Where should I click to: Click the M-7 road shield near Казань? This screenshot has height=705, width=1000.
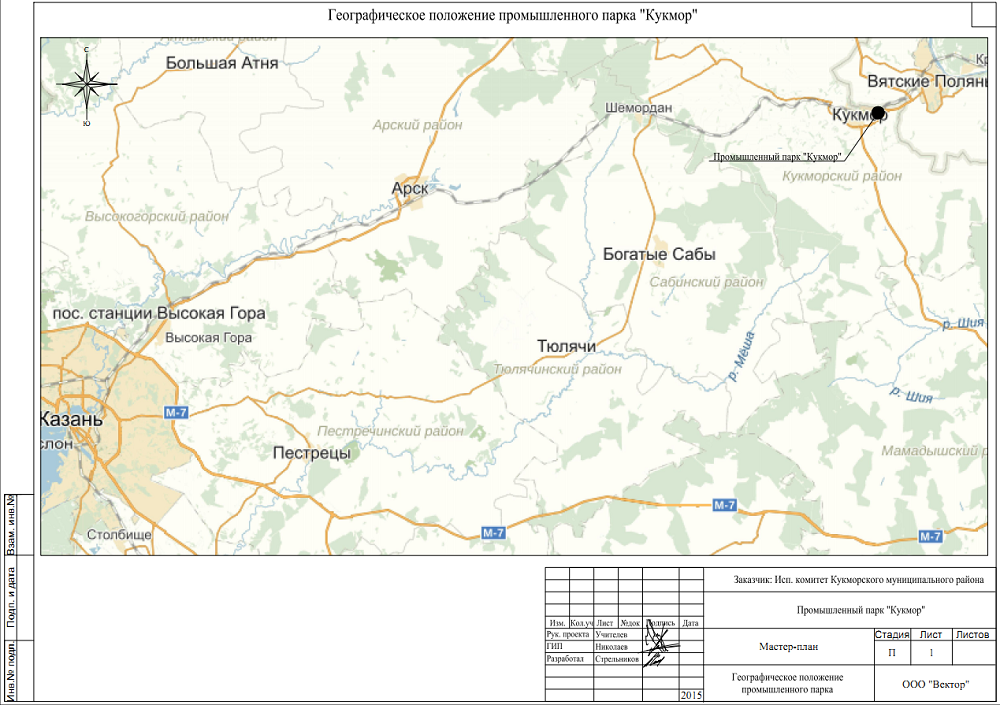pyautogui.click(x=178, y=412)
